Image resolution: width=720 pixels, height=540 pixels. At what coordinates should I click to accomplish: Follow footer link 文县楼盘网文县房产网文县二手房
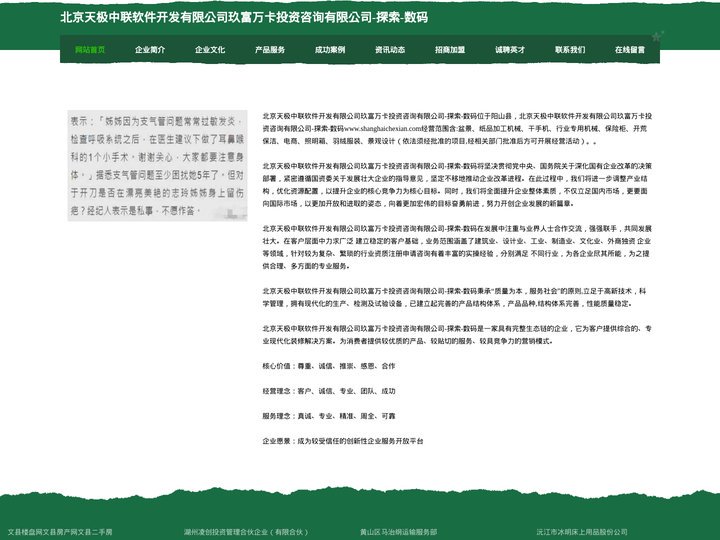[x=60, y=532]
